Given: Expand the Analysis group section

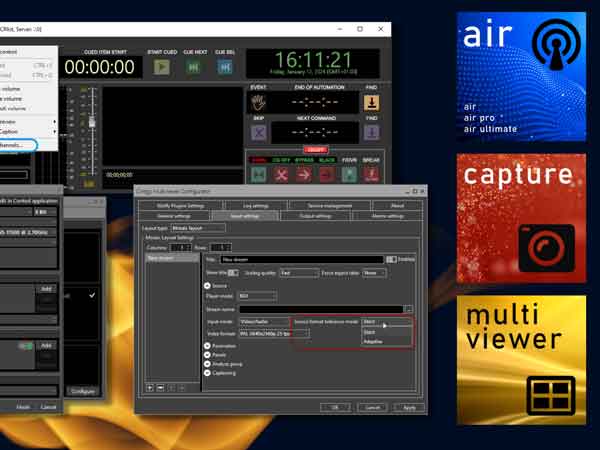Looking at the screenshot, I should [x=207, y=364].
